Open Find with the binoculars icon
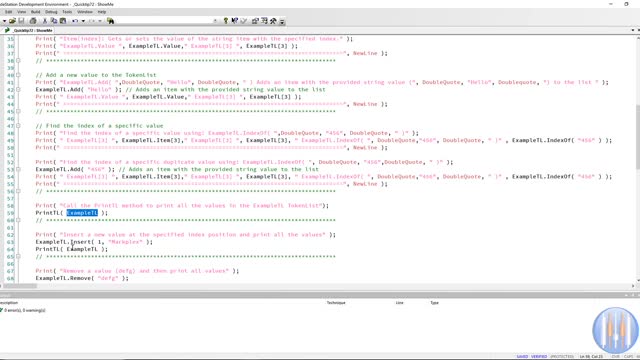 (x=110, y=21)
